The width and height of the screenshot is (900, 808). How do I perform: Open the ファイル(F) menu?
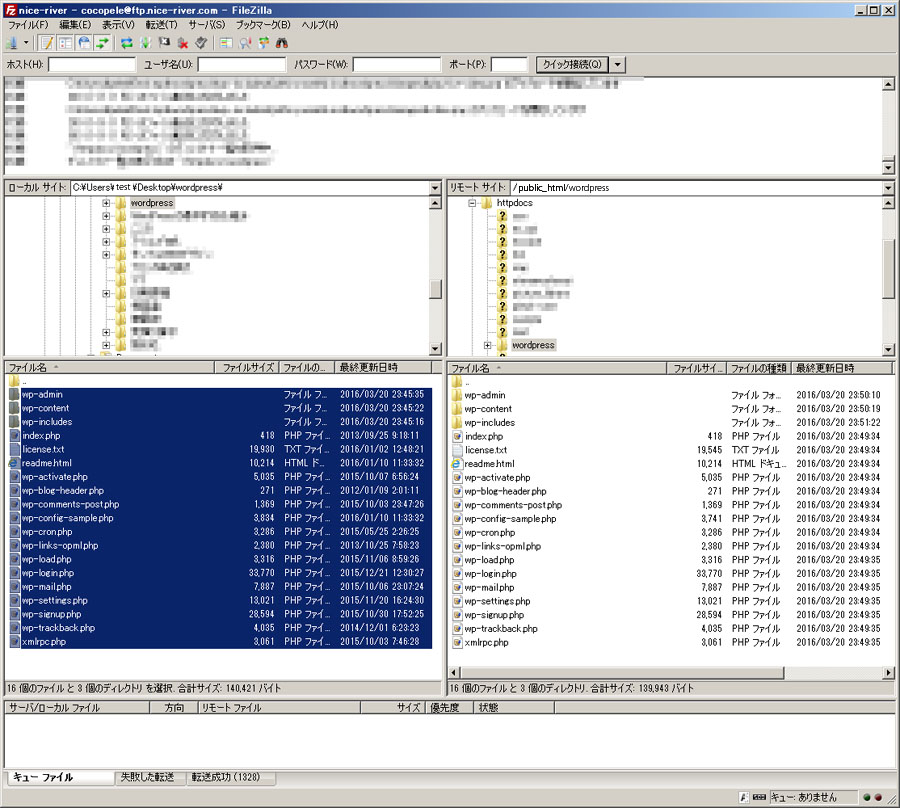[x=28, y=25]
